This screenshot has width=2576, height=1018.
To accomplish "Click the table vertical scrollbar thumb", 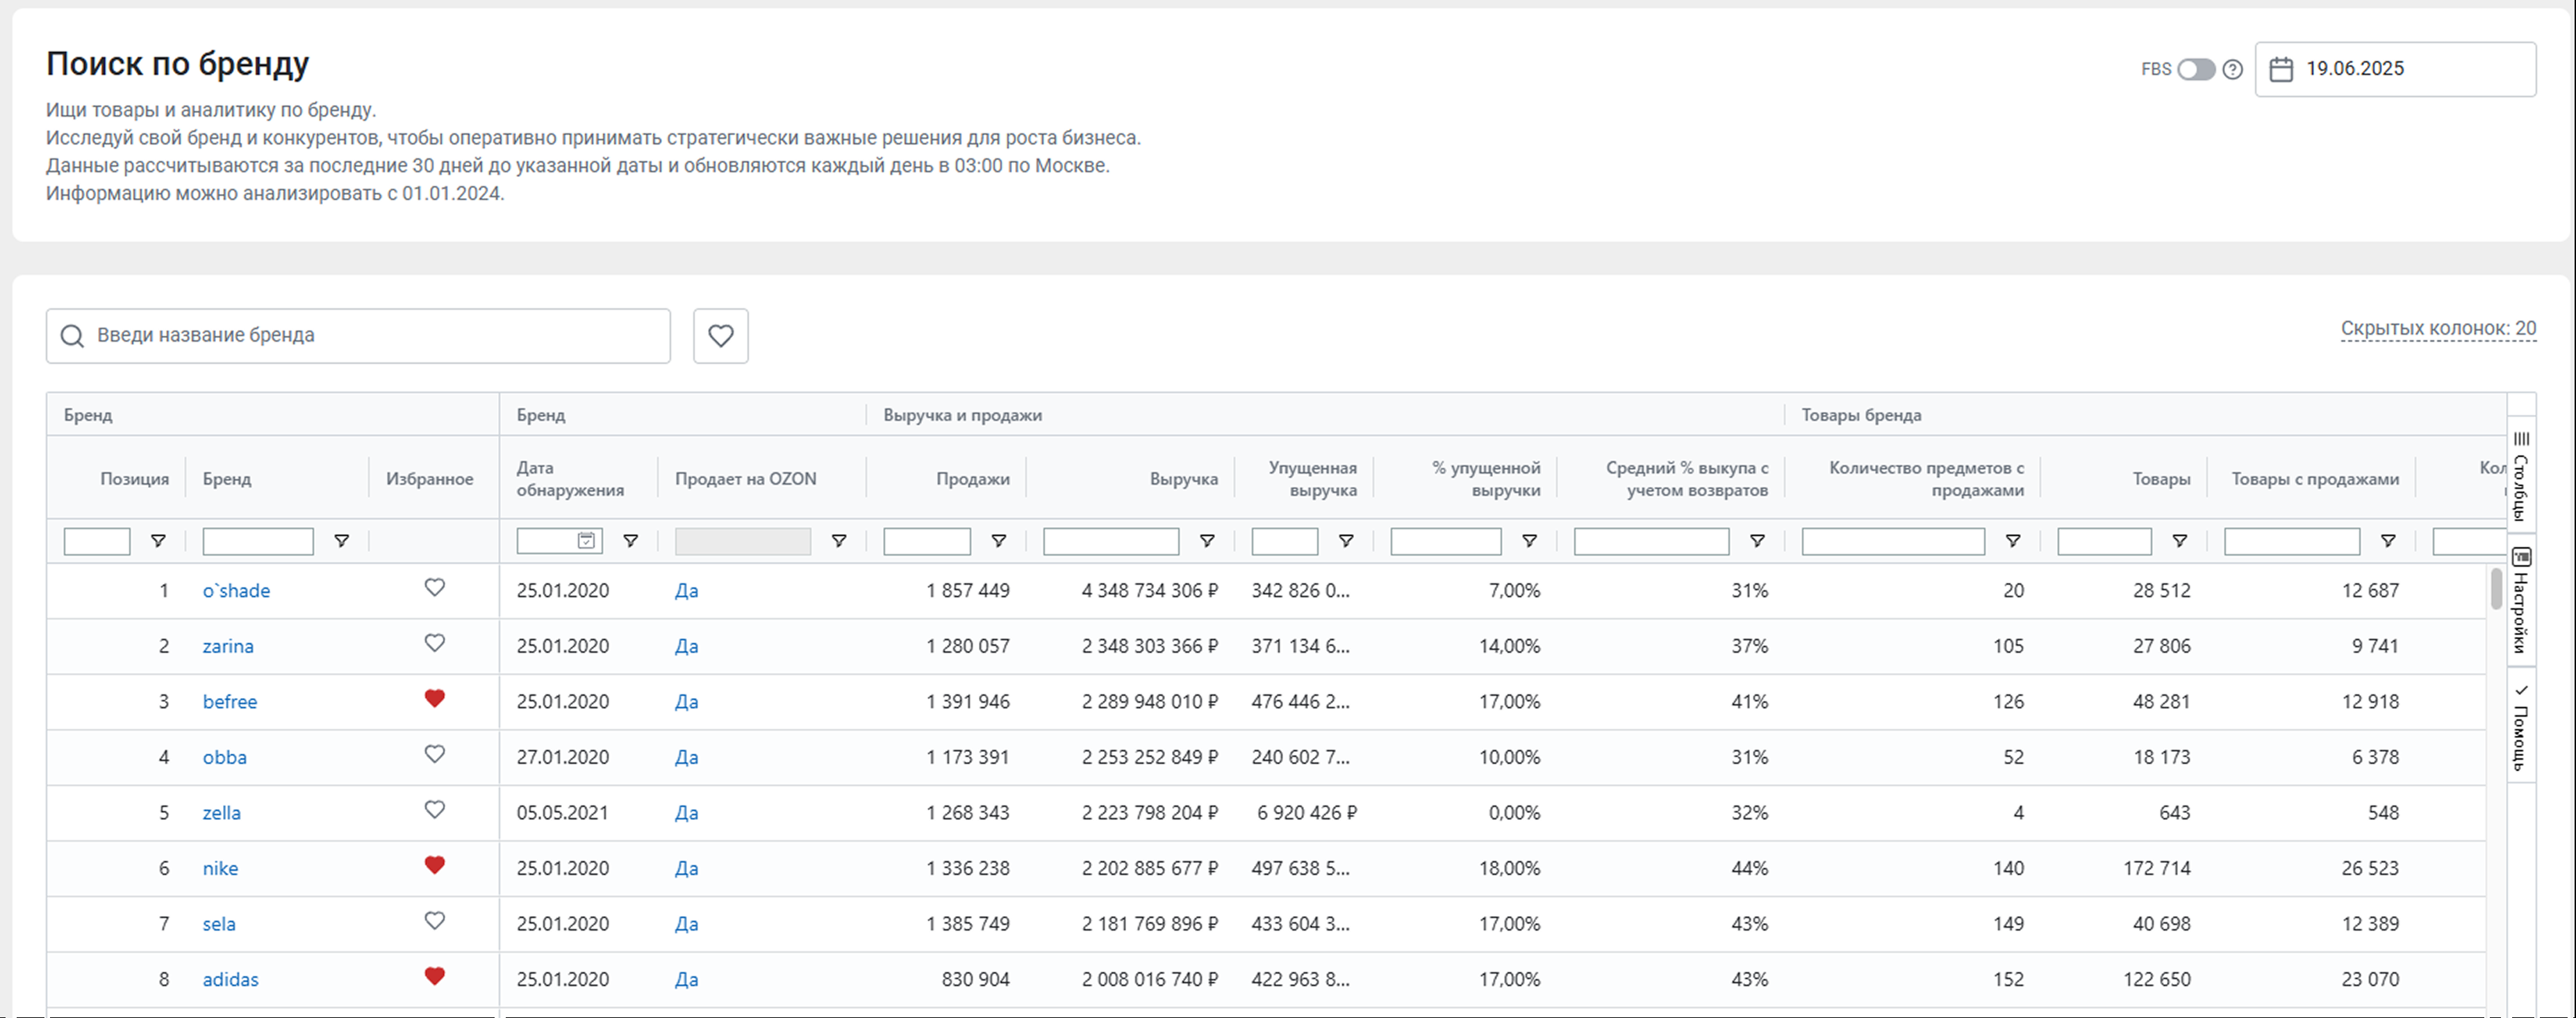I will tap(2496, 588).
